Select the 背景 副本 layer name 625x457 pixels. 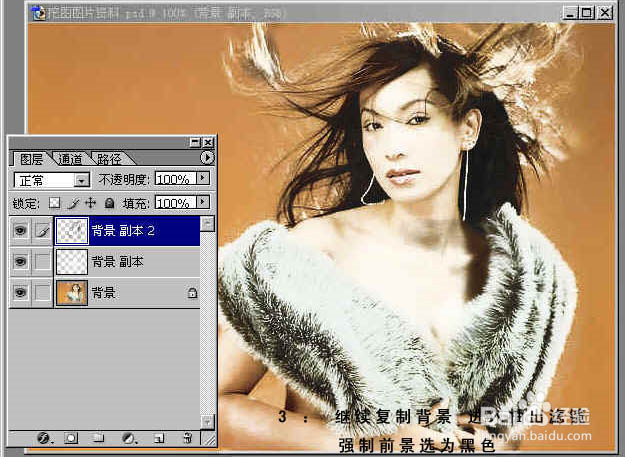117,262
